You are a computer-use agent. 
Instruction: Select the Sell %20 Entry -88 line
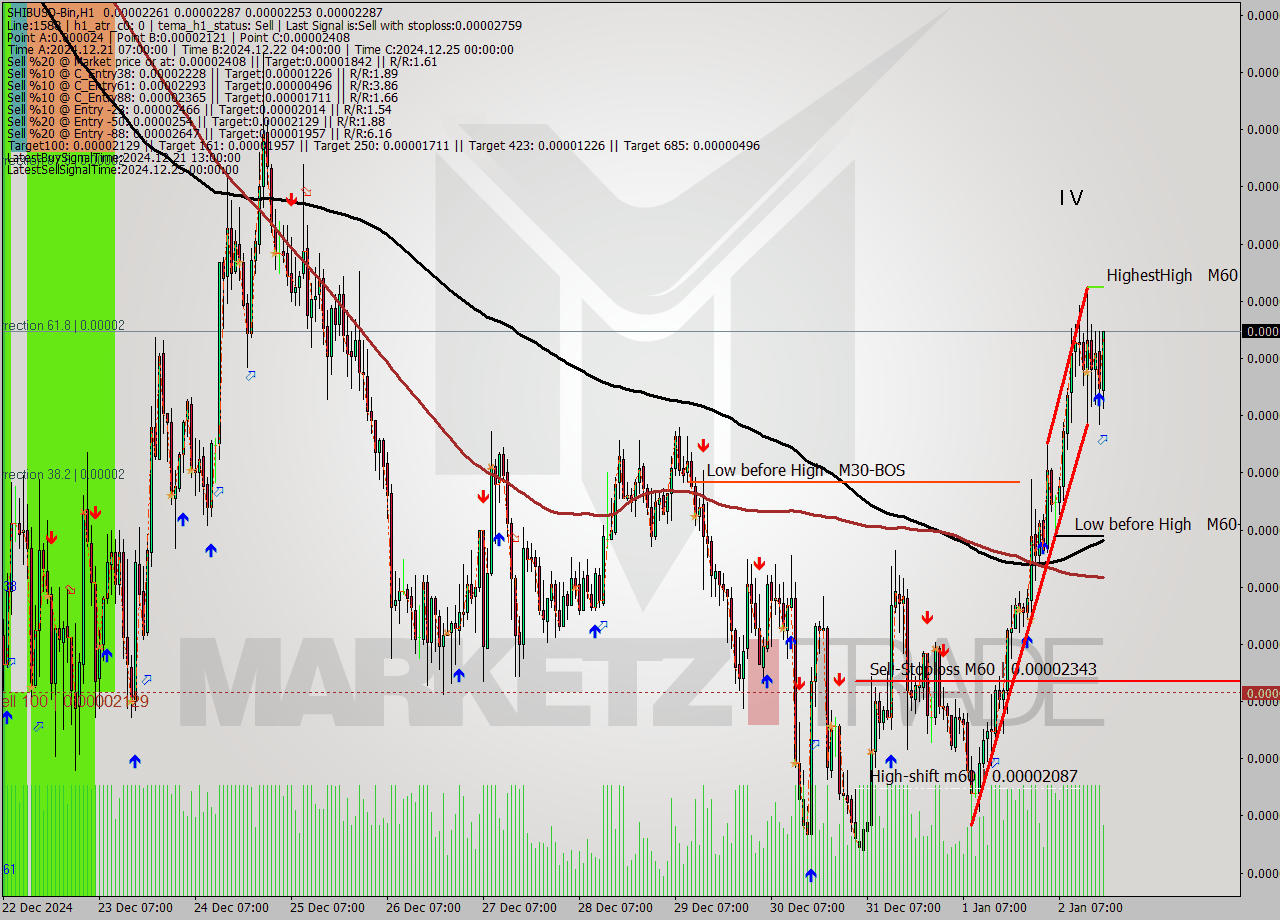coord(199,134)
